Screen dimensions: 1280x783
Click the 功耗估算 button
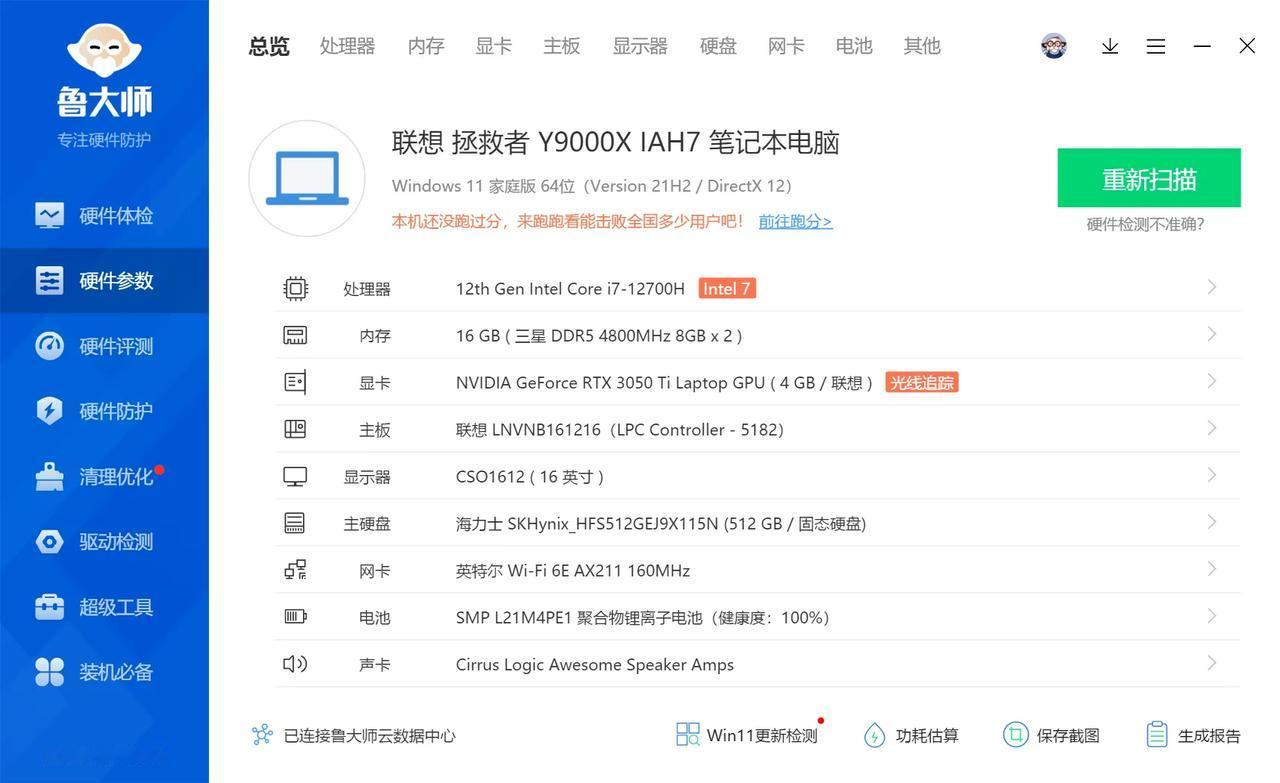coord(912,735)
